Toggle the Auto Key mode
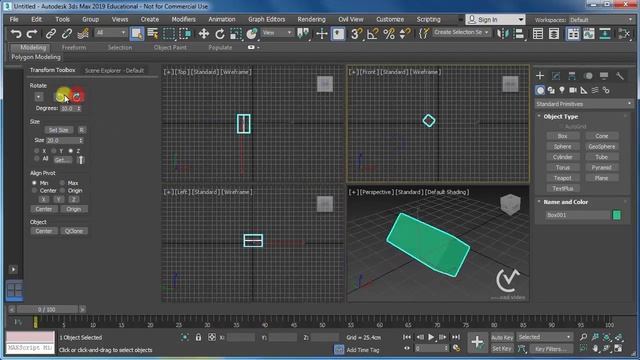 [502, 338]
